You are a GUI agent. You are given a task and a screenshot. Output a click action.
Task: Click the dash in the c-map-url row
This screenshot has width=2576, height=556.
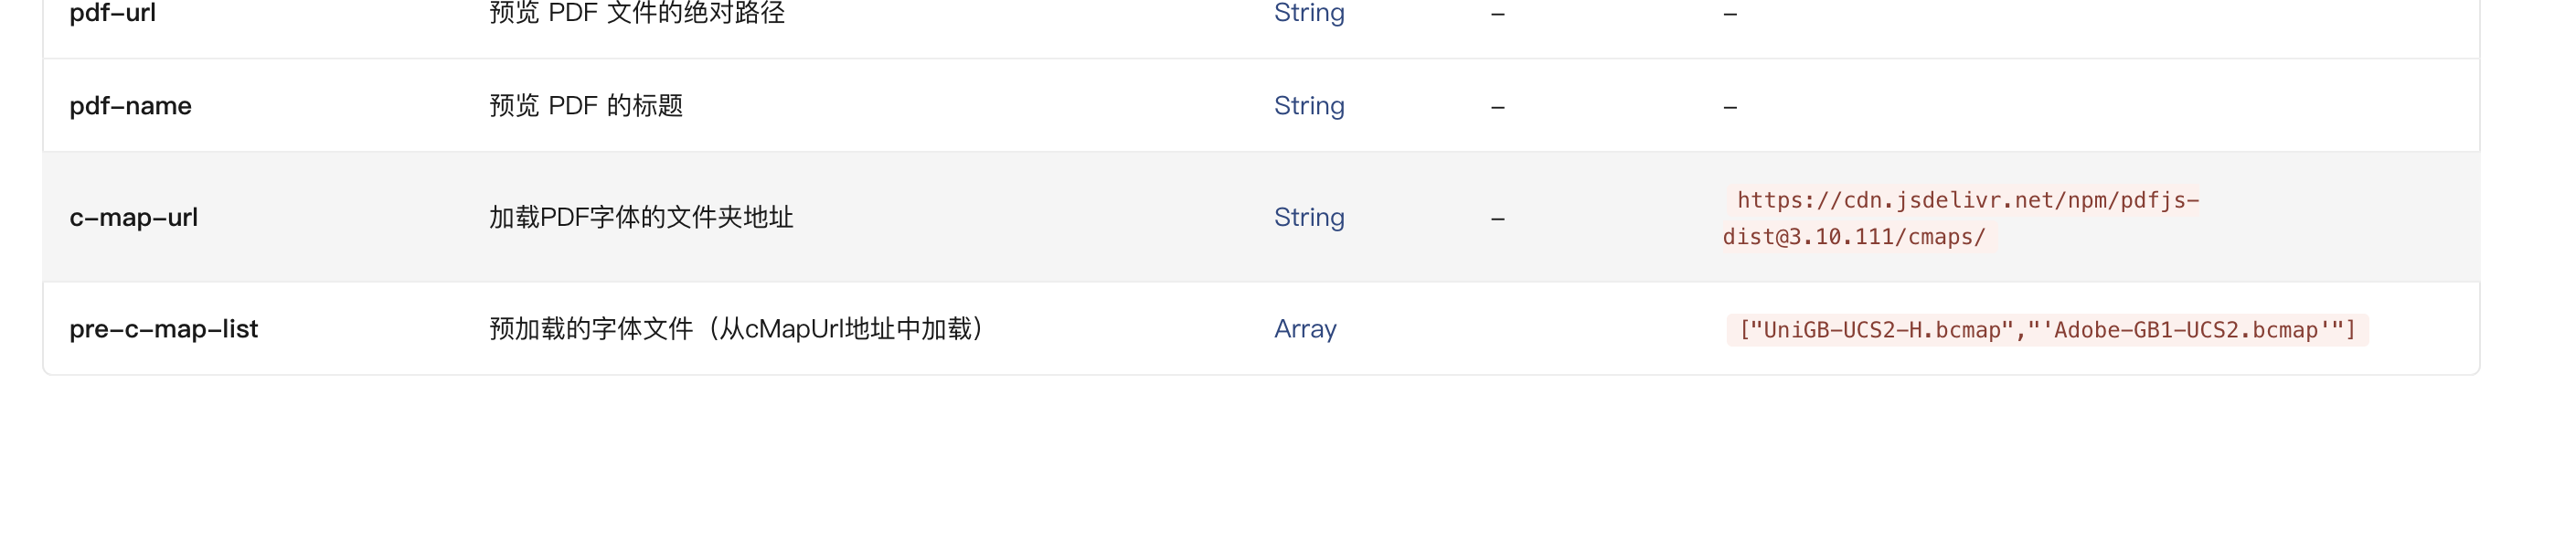pyautogui.click(x=1497, y=218)
